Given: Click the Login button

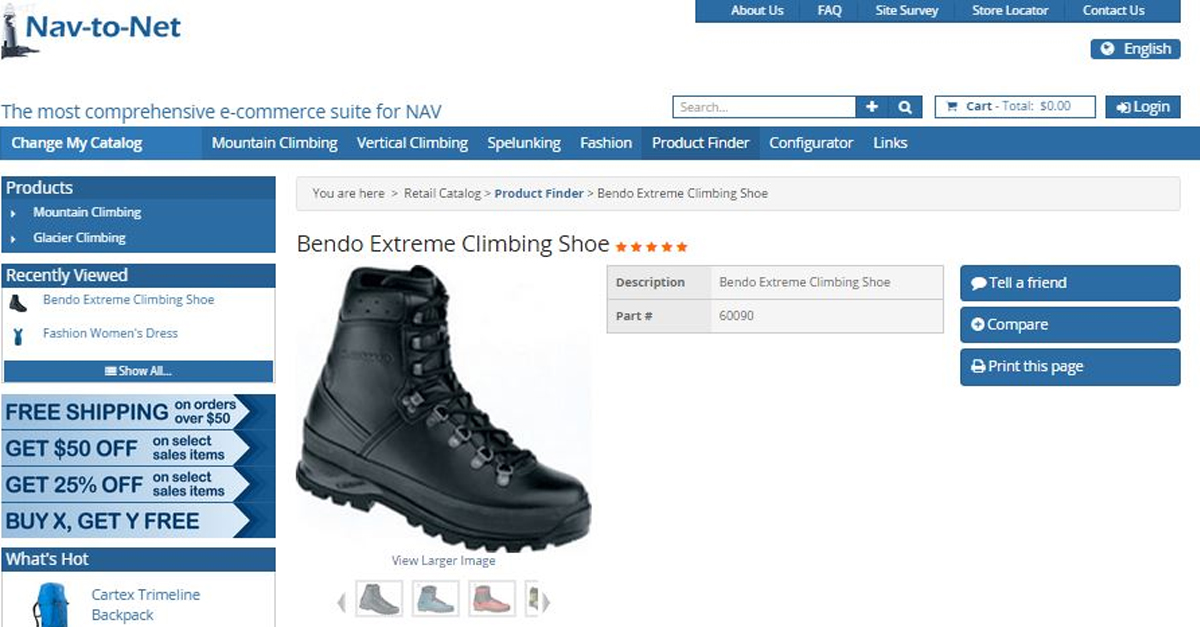Looking at the screenshot, I should [1143, 107].
